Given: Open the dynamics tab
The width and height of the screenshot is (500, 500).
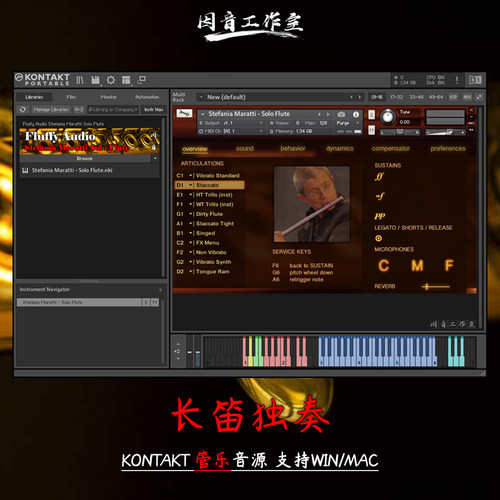Looking at the screenshot, I should [340, 149].
